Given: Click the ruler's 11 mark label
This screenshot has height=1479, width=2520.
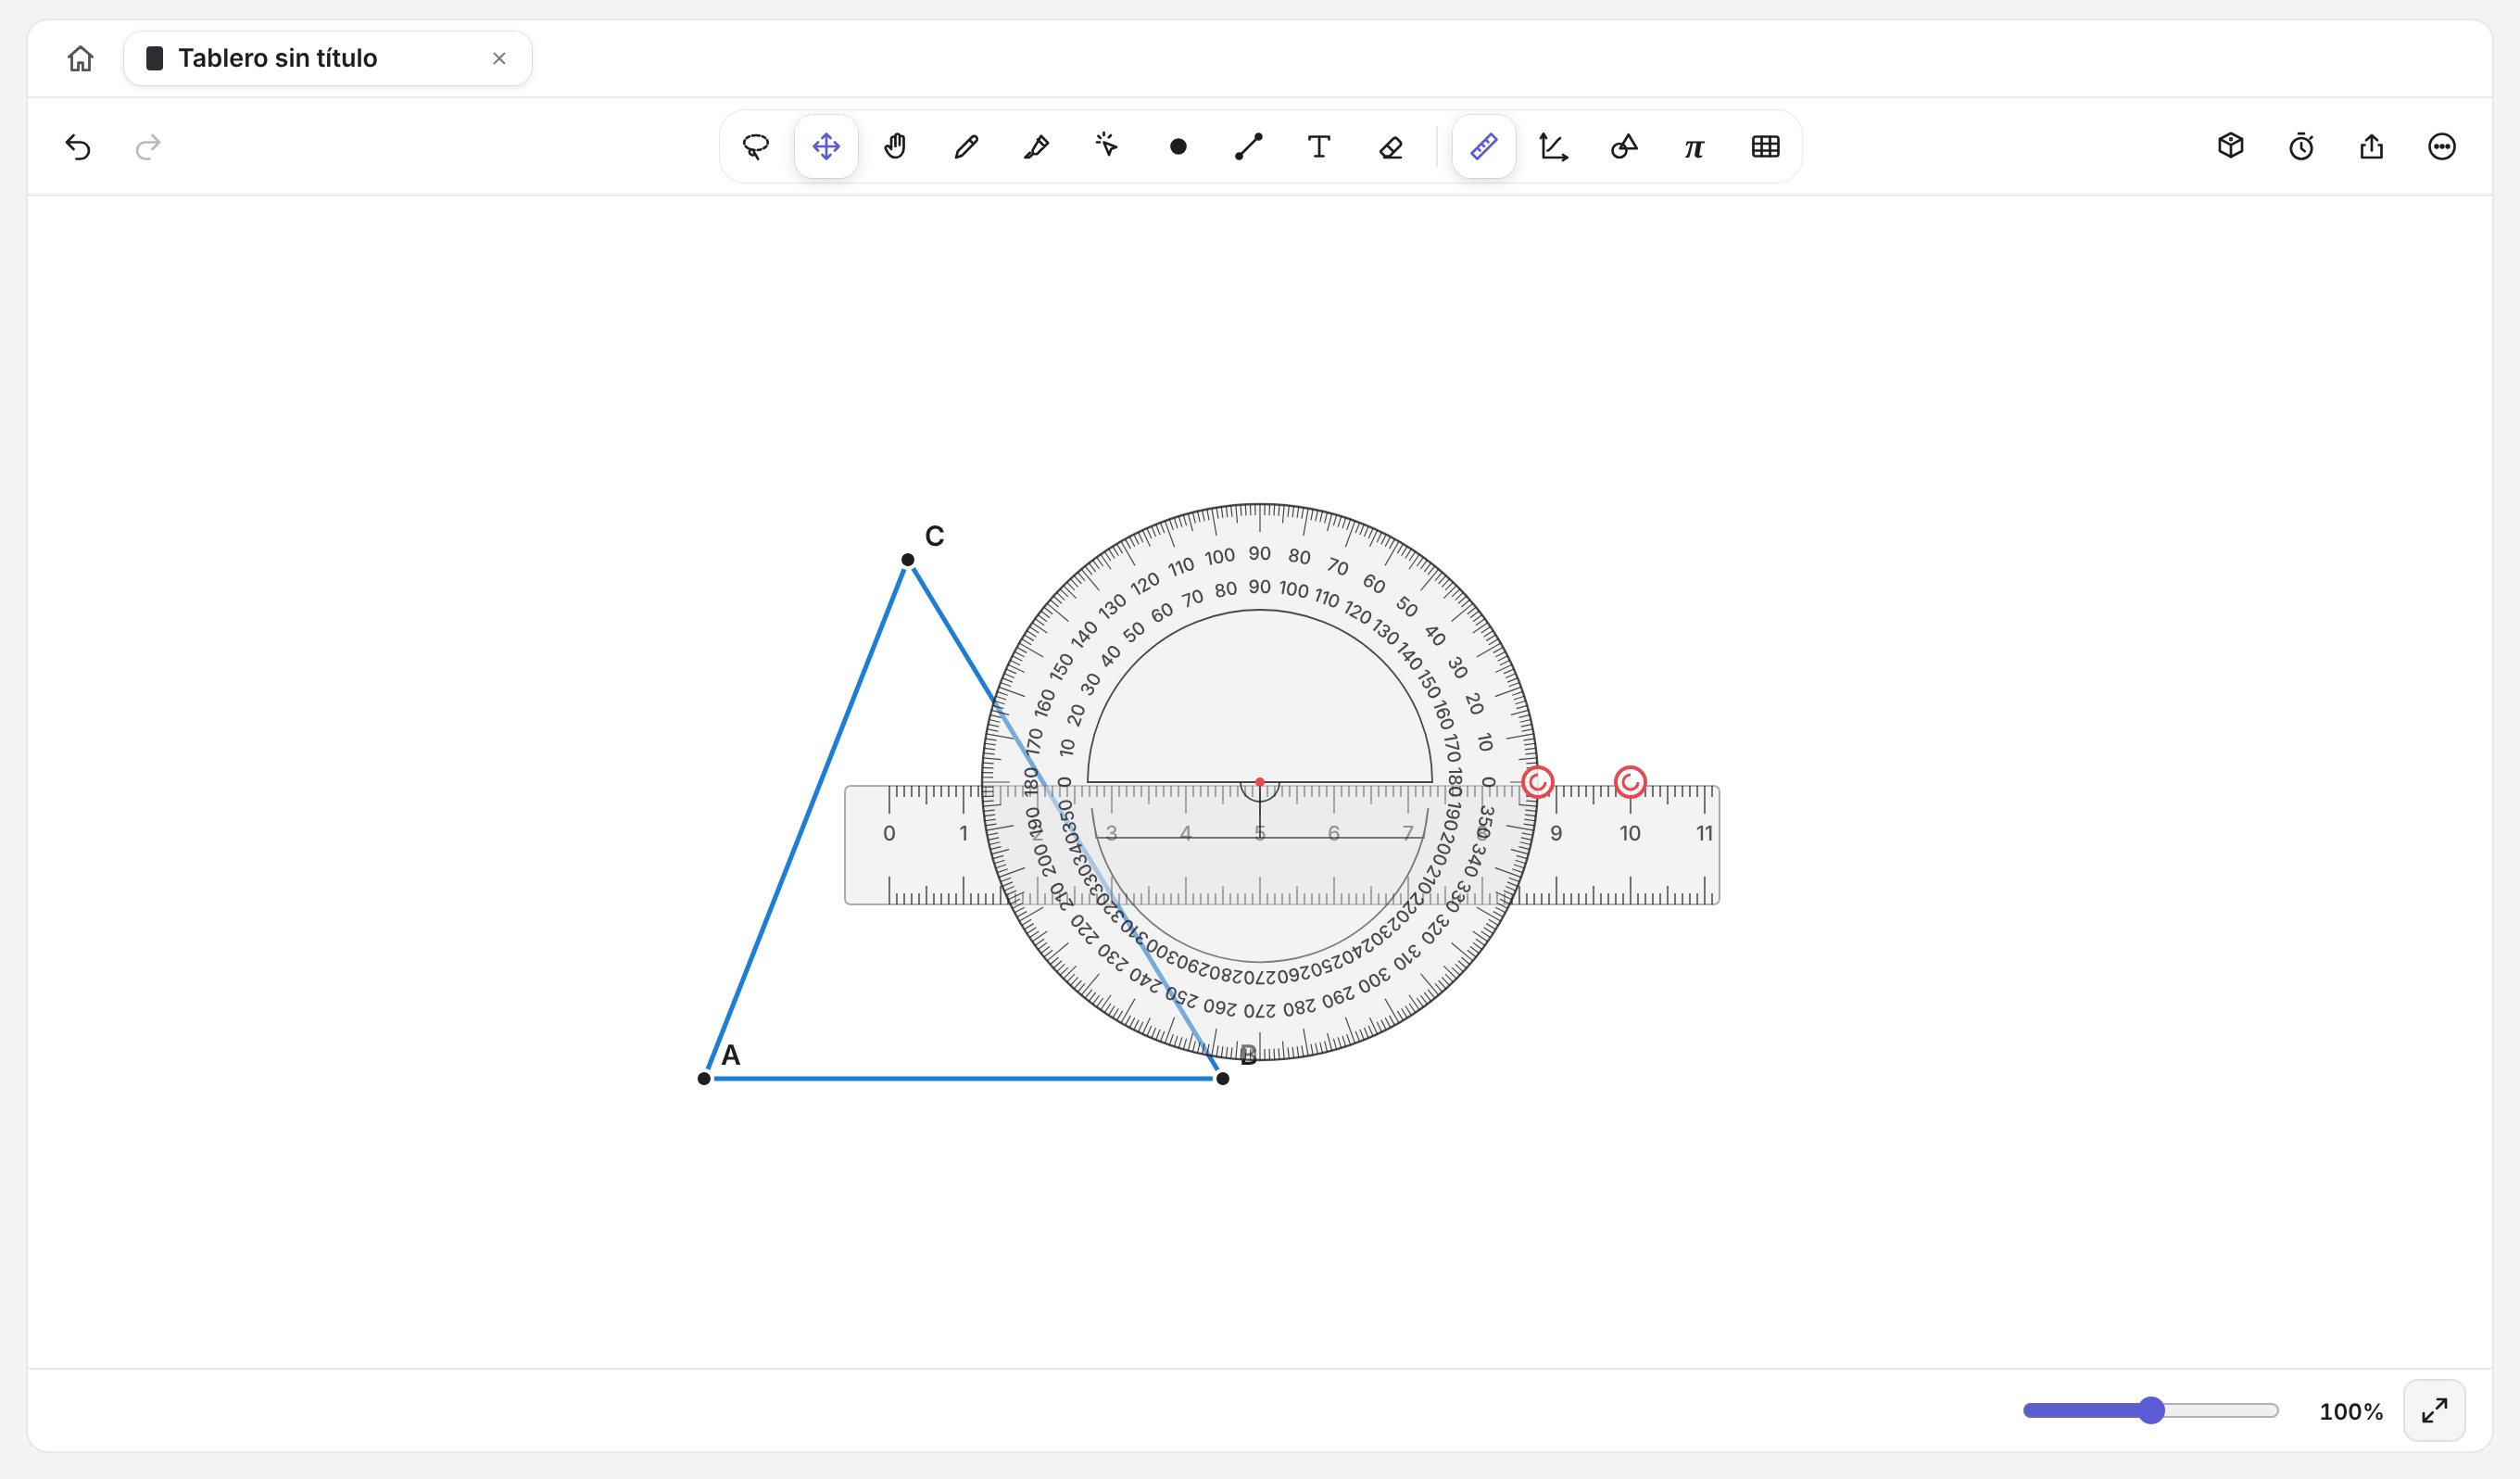Looking at the screenshot, I should click(x=1704, y=833).
